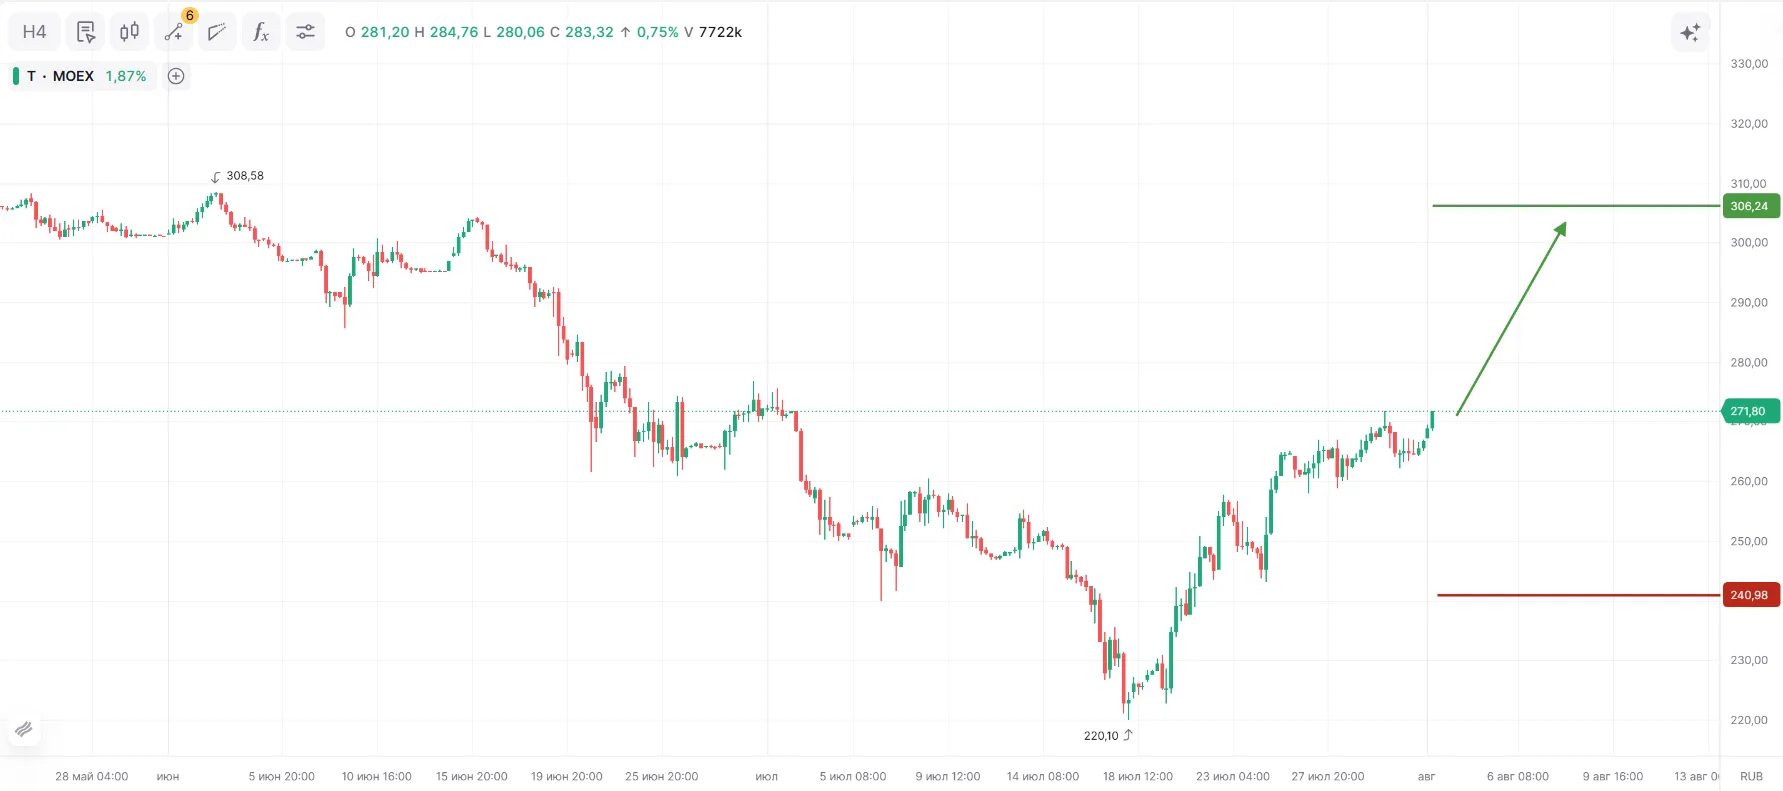The height and width of the screenshot is (791, 1783).
Task: Click the red 240,98 price level label
Action: click(1750, 595)
